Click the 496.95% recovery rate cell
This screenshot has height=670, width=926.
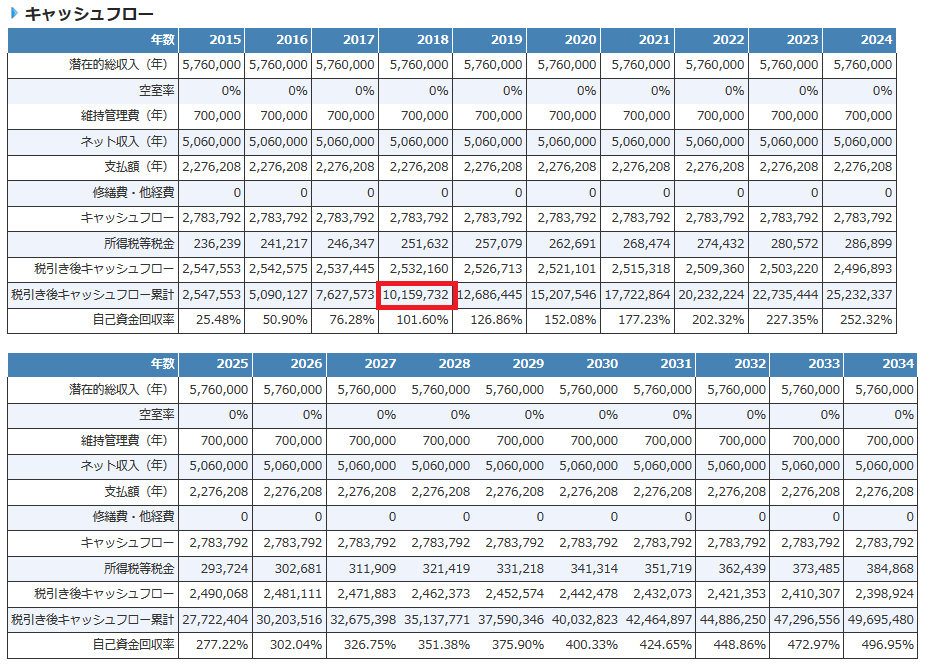(x=880, y=645)
